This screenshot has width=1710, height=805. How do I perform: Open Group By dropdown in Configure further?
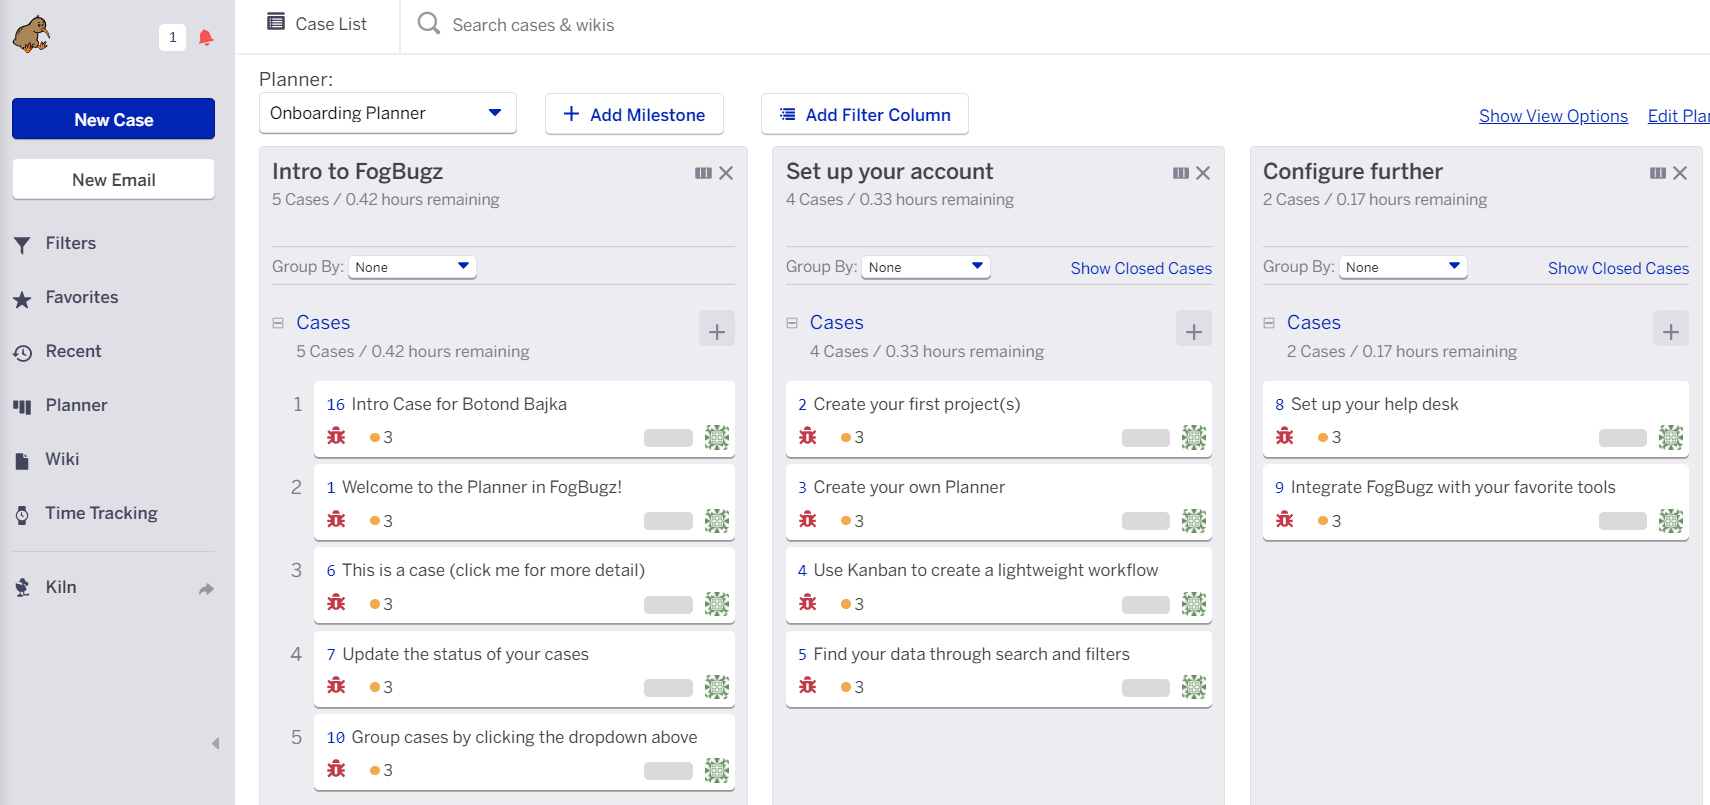point(1403,267)
